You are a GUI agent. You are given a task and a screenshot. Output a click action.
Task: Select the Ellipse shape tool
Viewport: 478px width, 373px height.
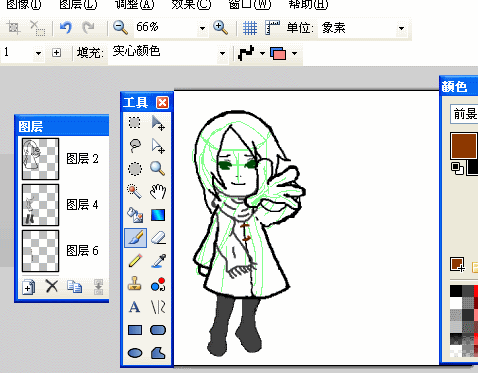(x=135, y=353)
